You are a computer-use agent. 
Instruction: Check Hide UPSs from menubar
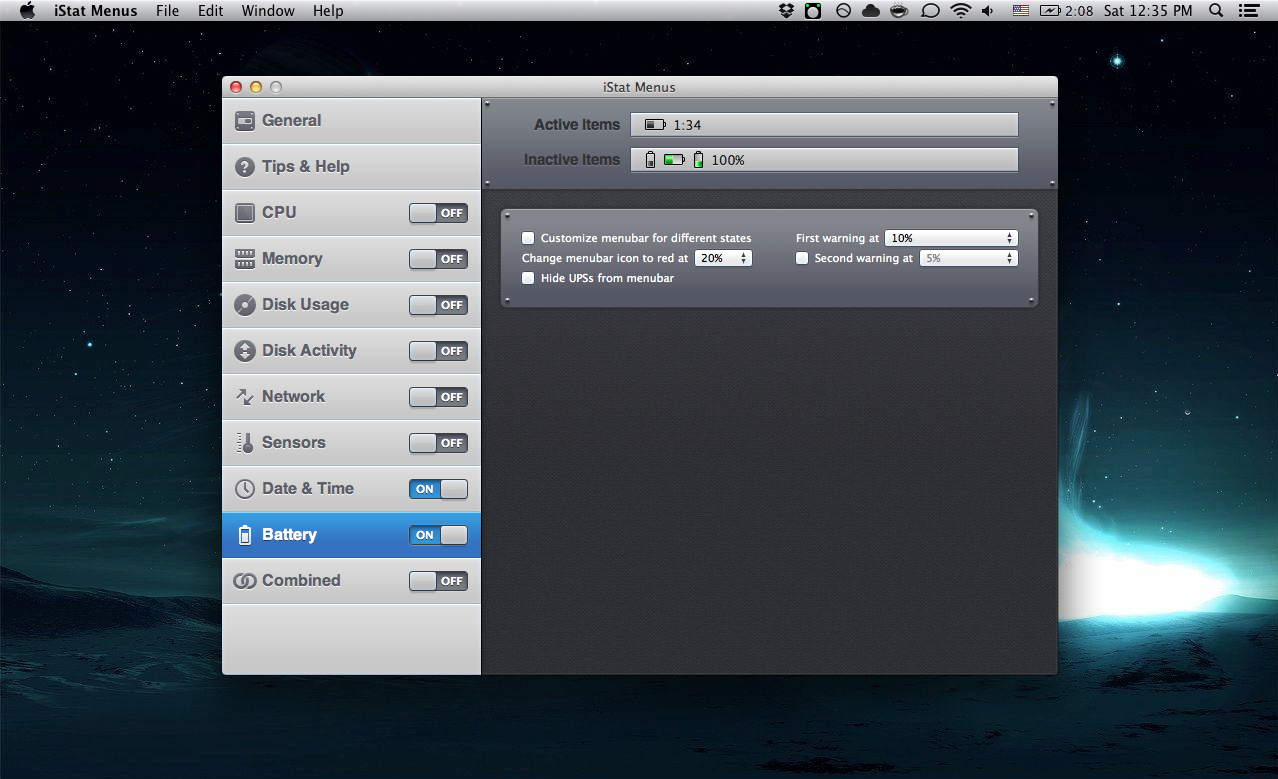pos(528,278)
